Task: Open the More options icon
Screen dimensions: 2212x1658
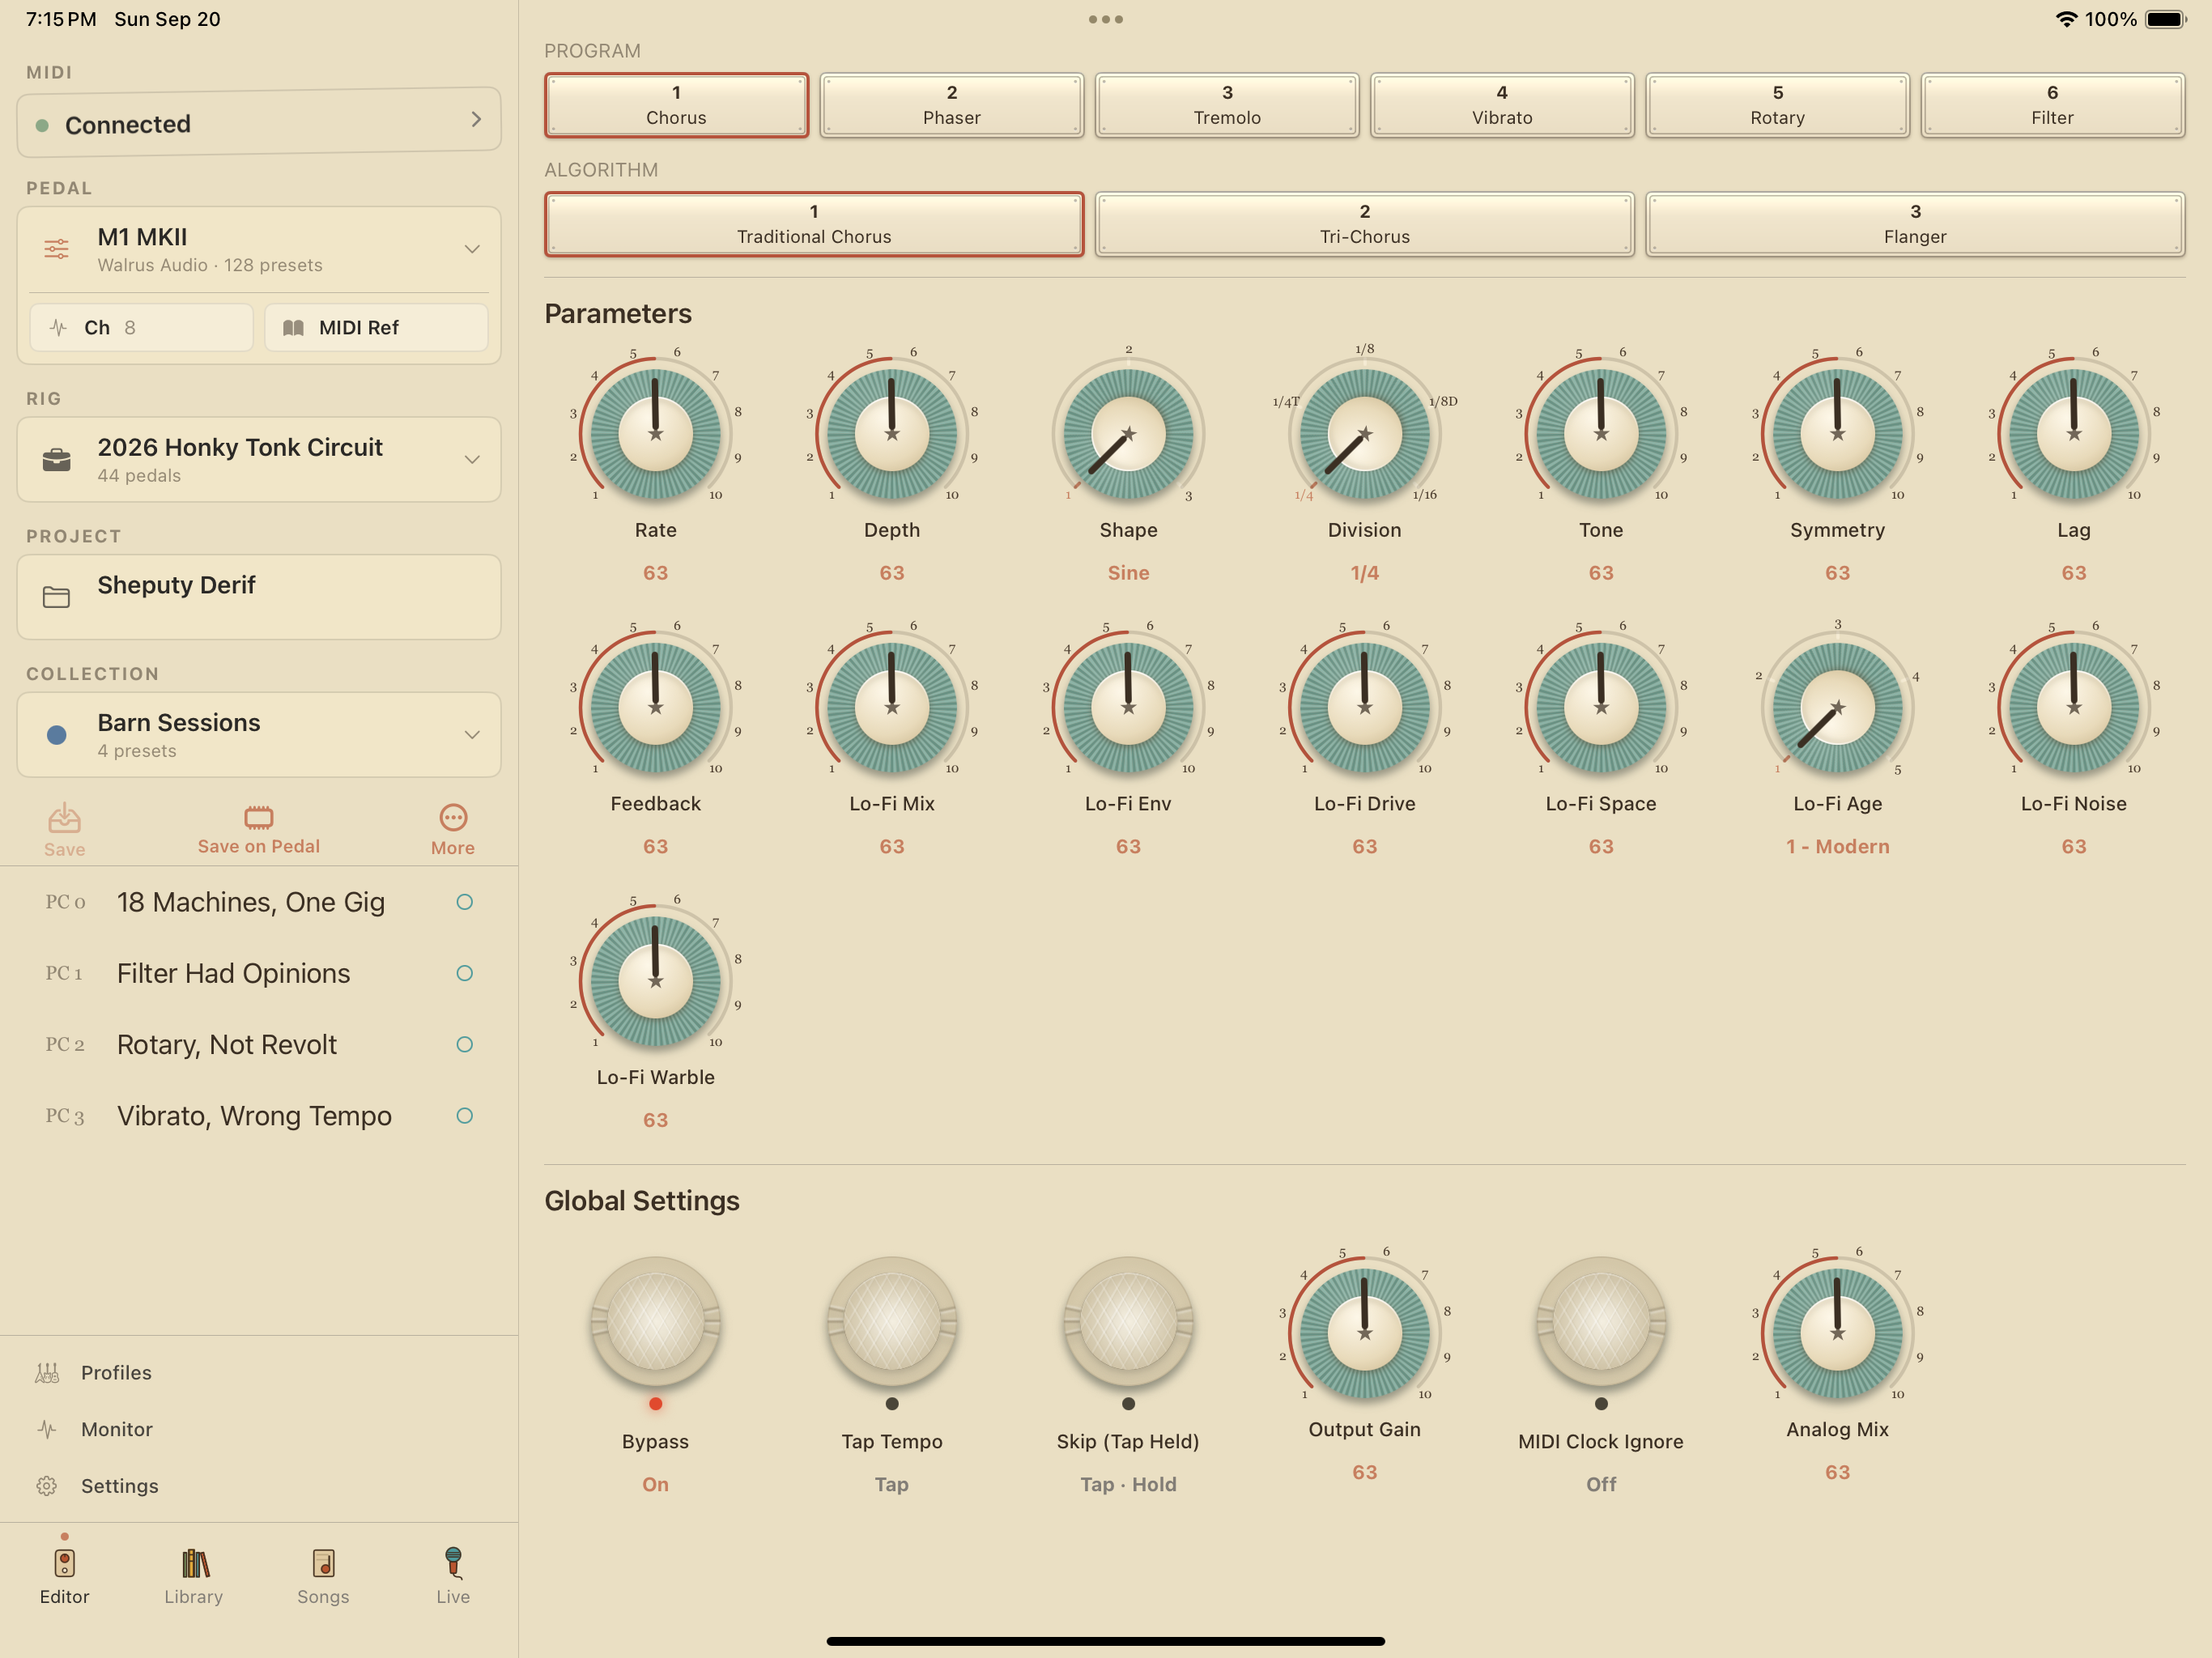Action: (x=453, y=817)
